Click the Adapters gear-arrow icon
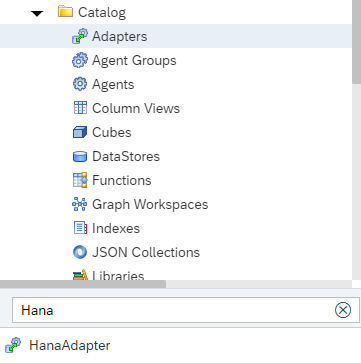The image size is (361, 364). [x=80, y=36]
